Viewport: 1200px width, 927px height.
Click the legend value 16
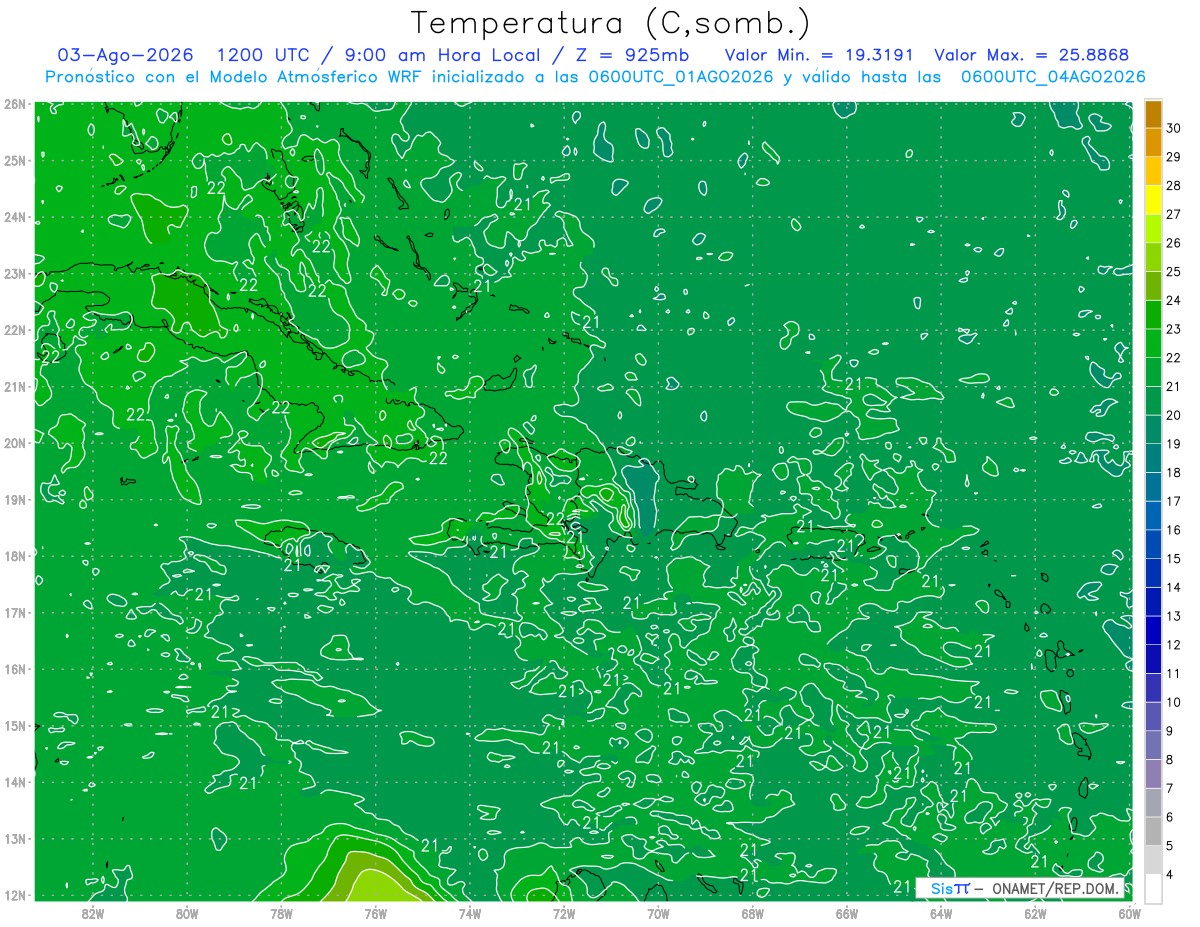click(x=1173, y=530)
